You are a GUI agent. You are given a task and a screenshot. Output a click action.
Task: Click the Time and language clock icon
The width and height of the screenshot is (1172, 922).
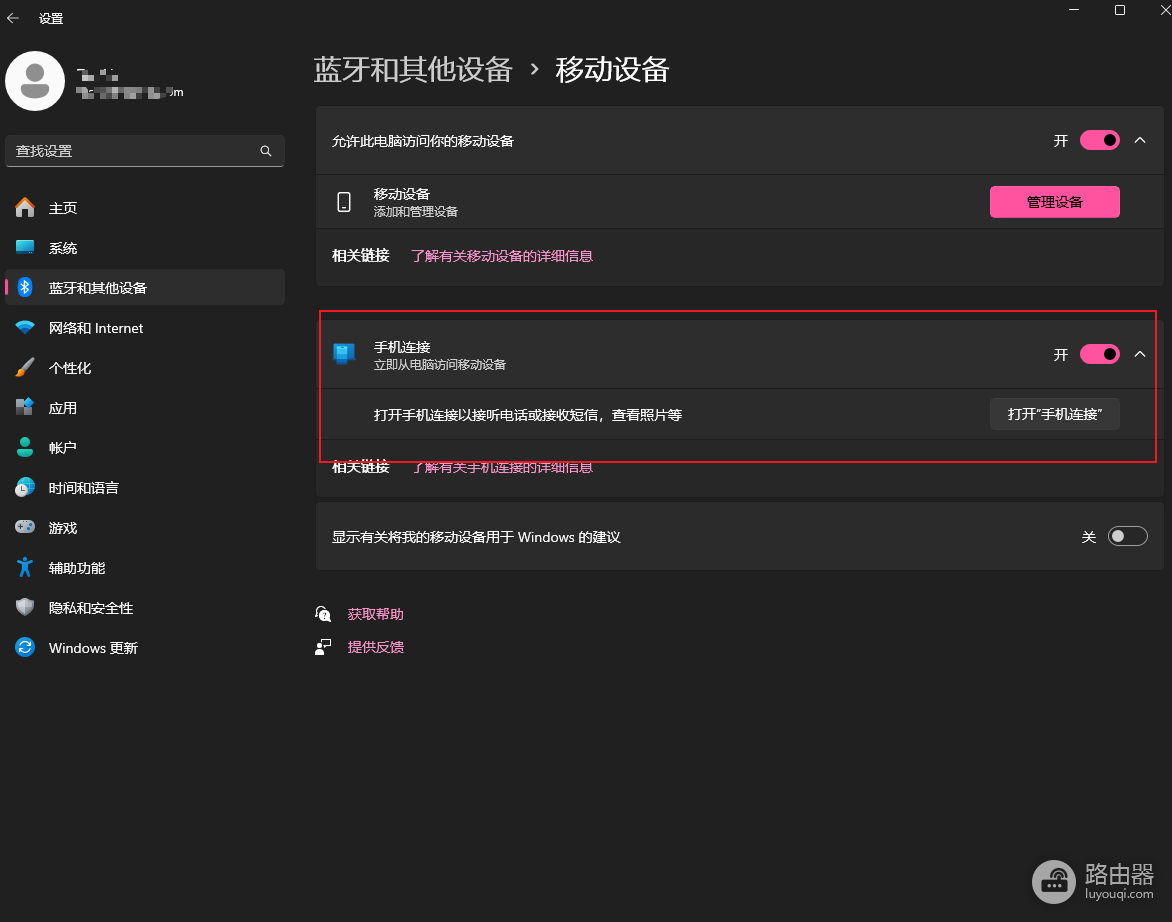(25, 487)
